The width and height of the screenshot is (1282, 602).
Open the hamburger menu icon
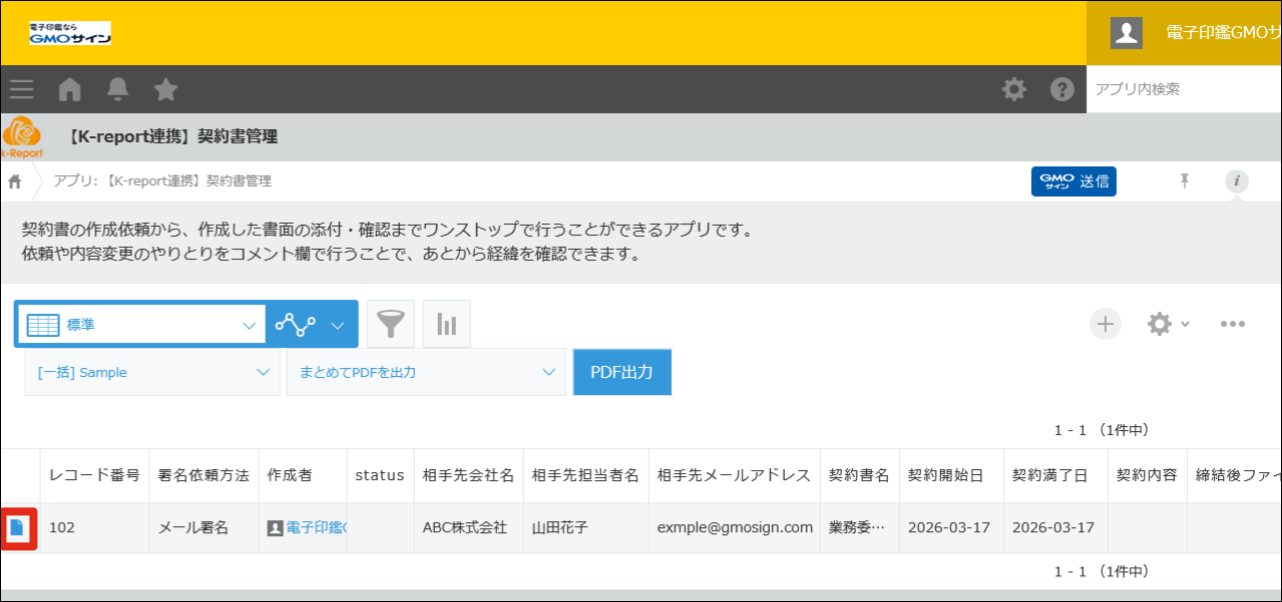coord(22,90)
